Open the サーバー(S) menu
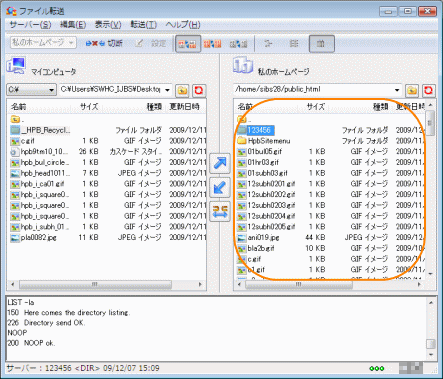Viewport: 443px width, 379px height. (x=30, y=25)
